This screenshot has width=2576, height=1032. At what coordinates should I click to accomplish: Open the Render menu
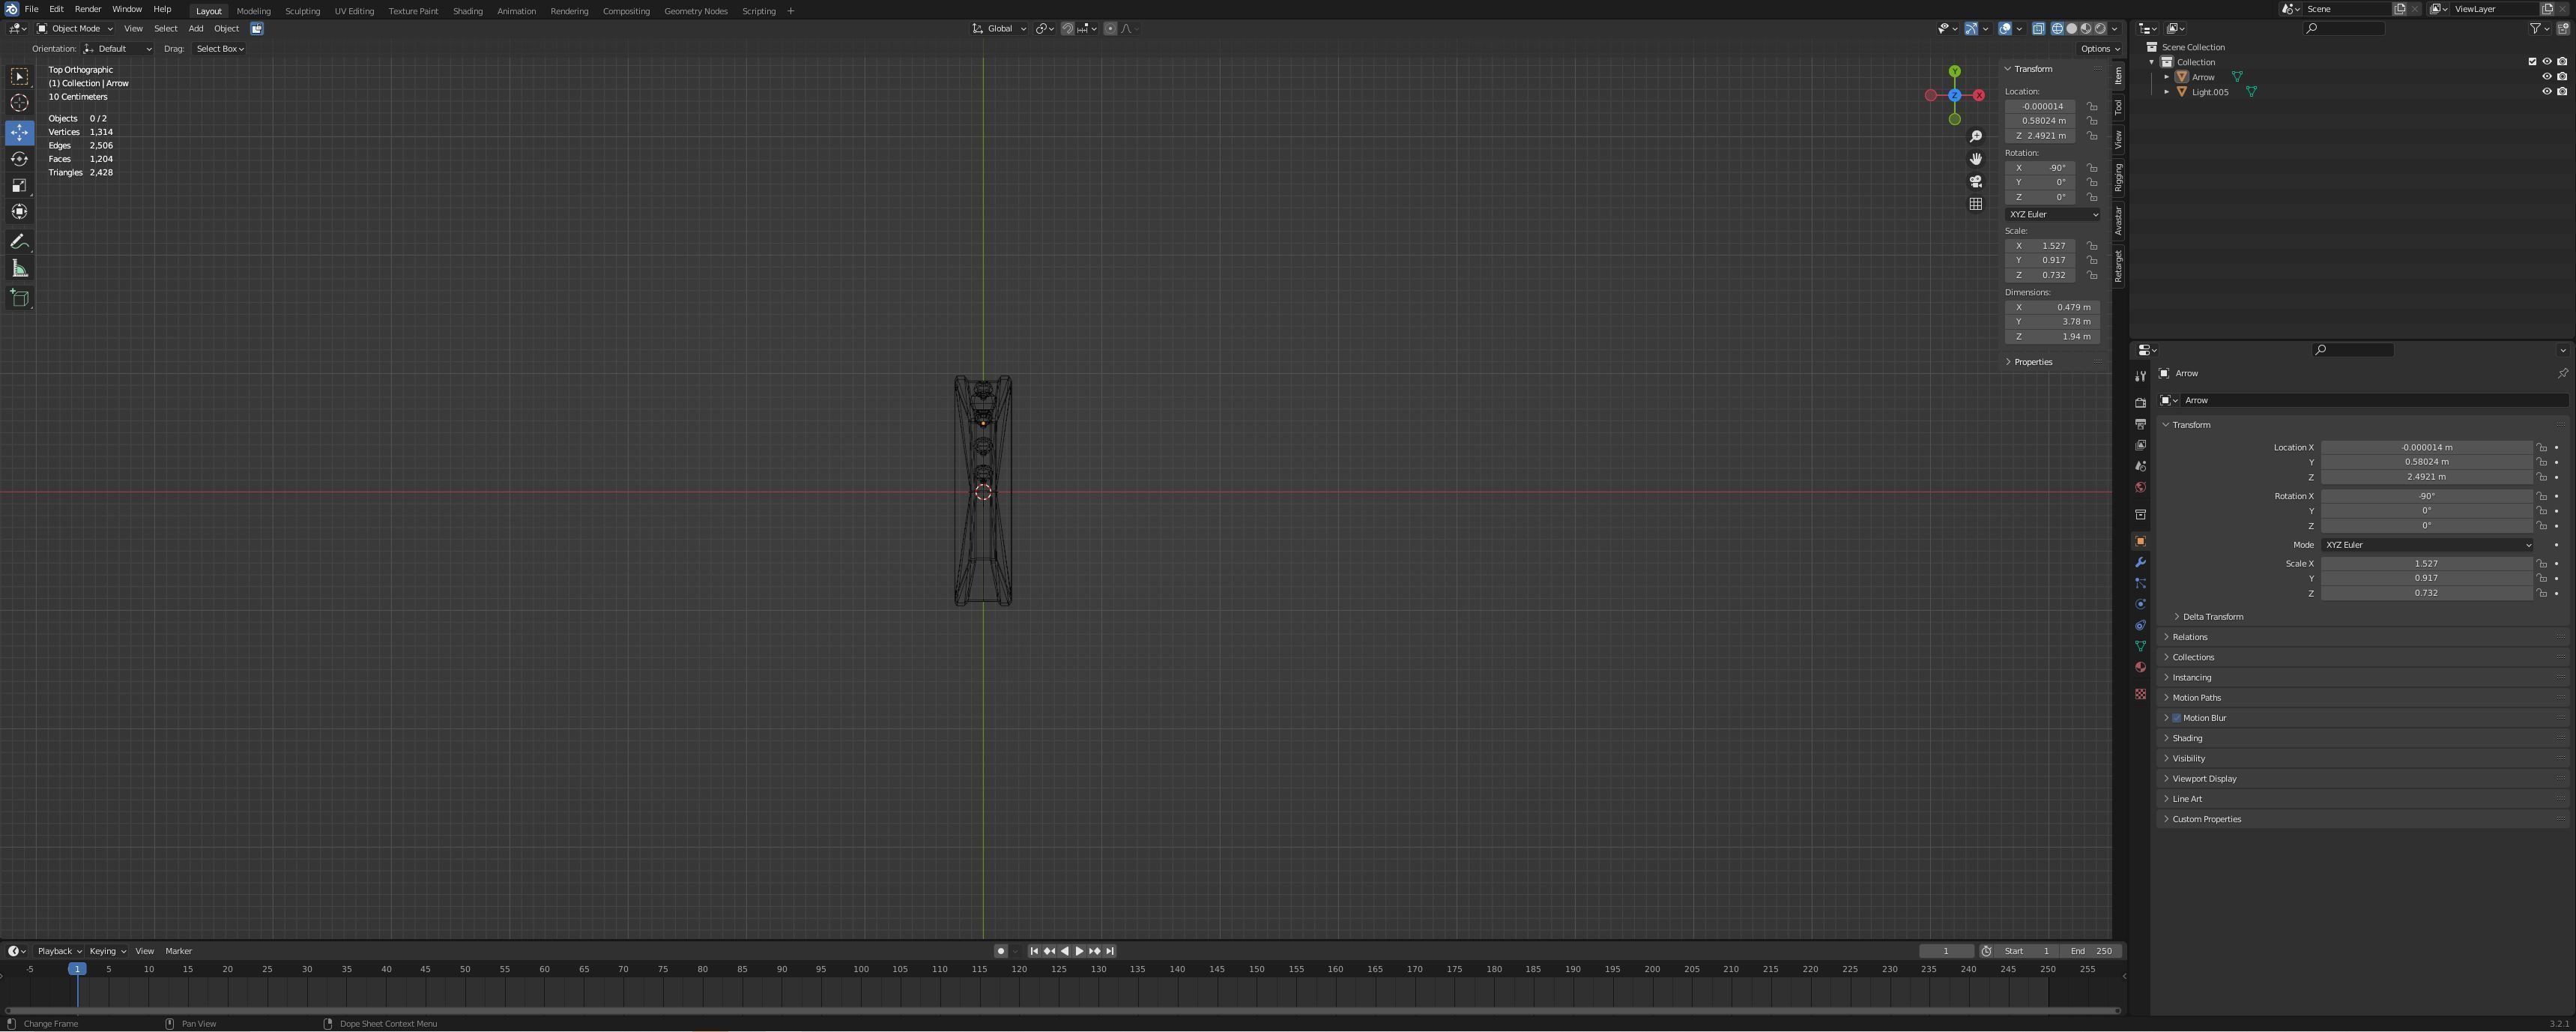click(x=88, y=9)
